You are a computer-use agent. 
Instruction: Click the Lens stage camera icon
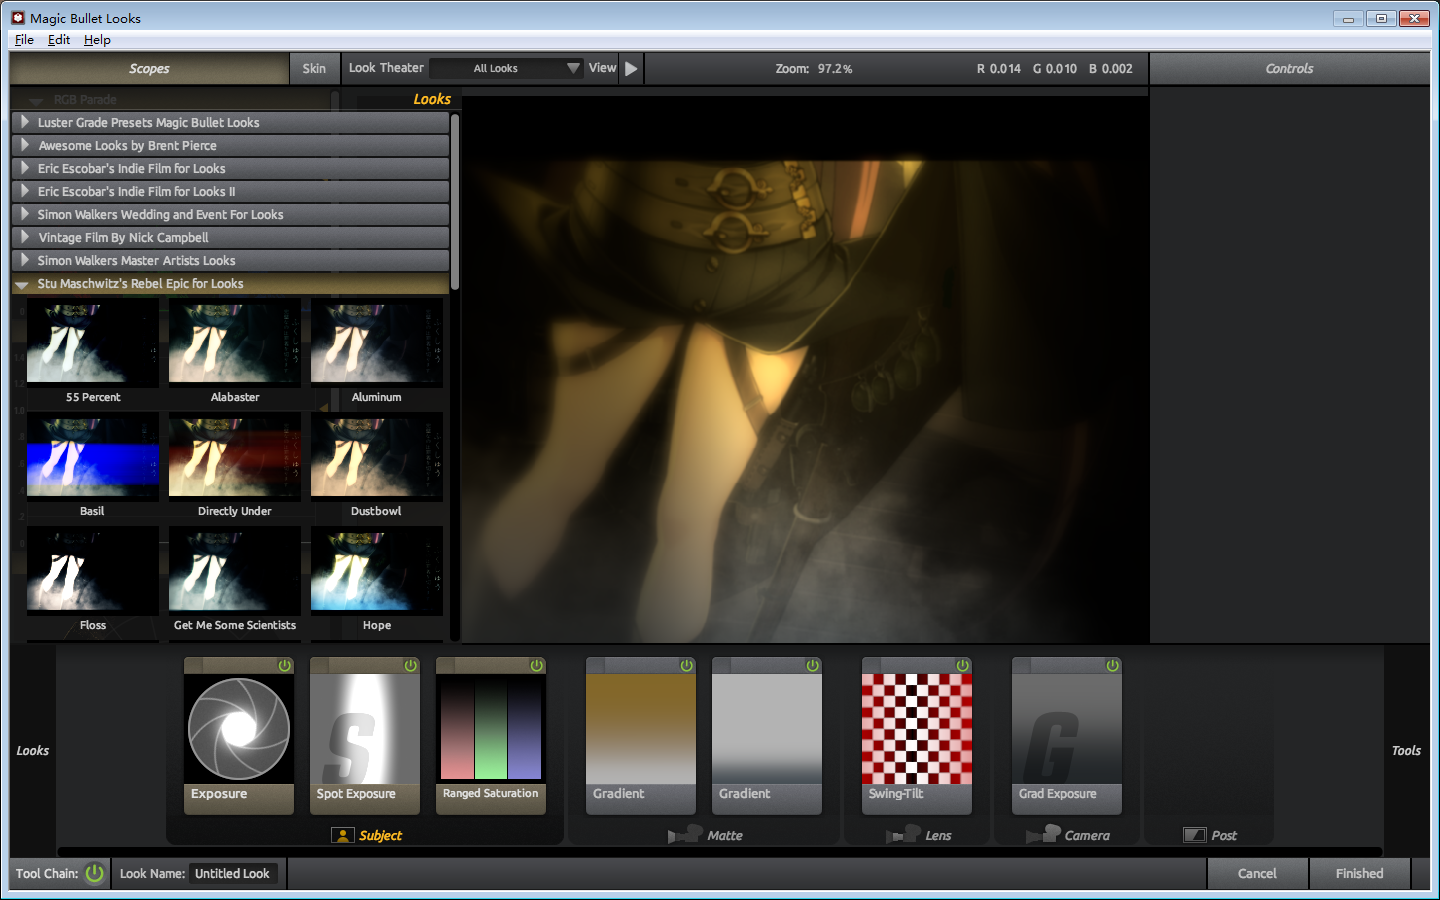pyautogui.click(x=903, y=834)
